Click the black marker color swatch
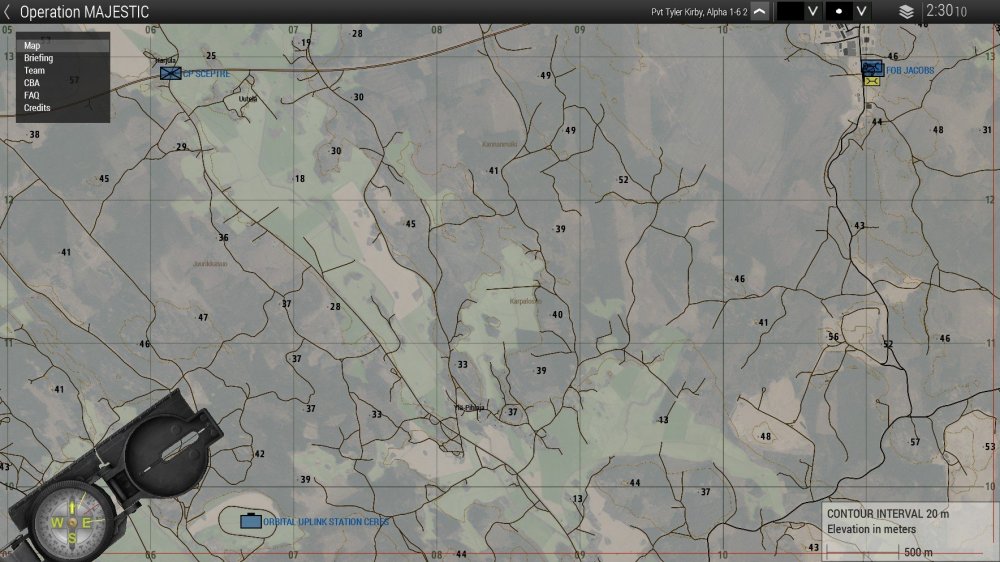The width and height of the screenshot is (1000, 562). (x=790, y=12)
